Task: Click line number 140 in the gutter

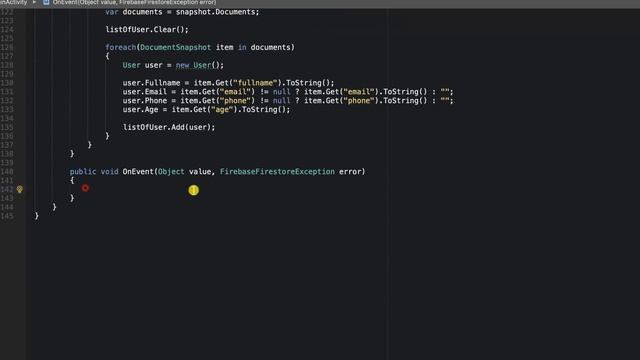Action: point(7,172)
